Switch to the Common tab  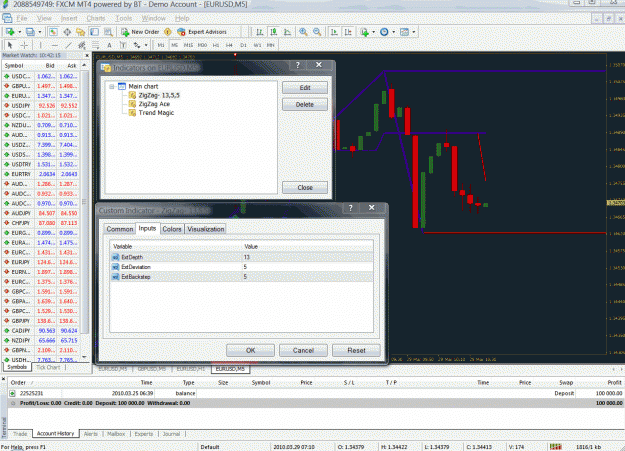point(120,229)
